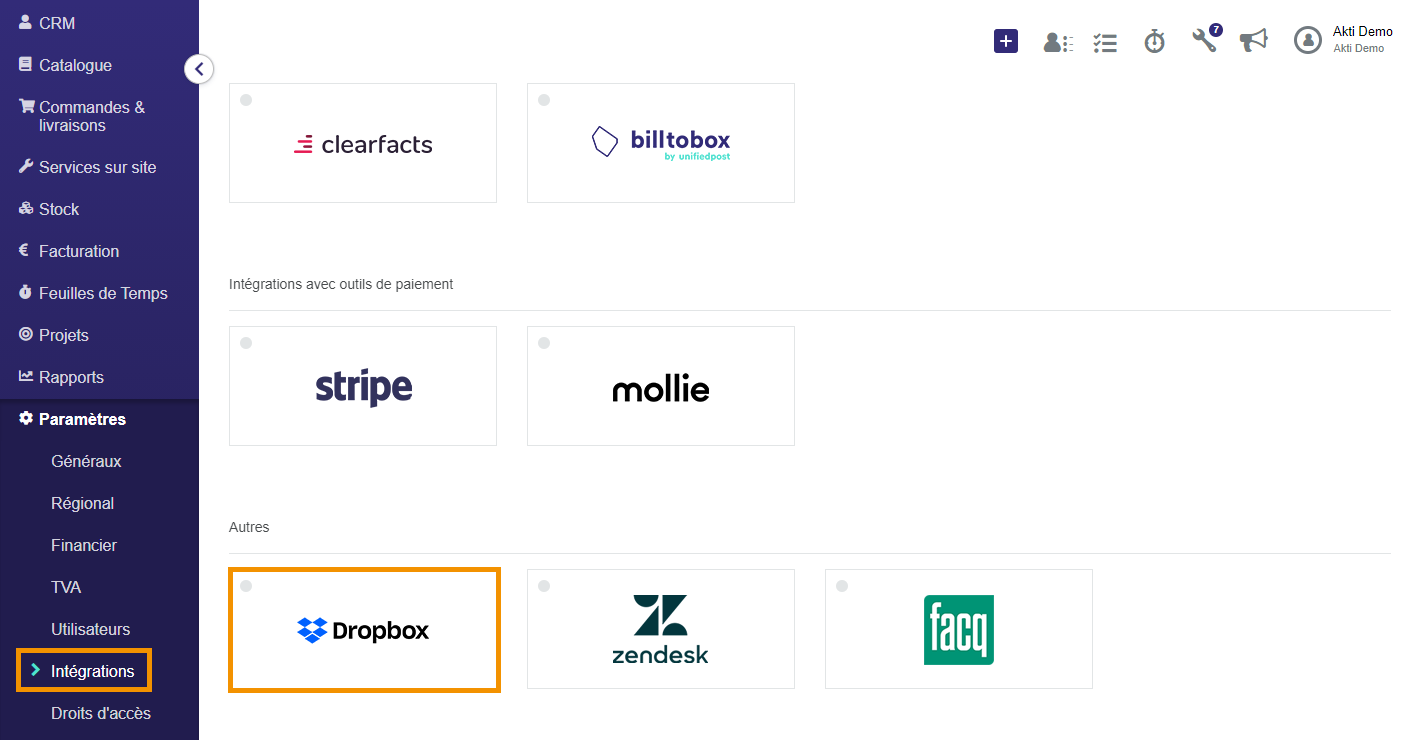
Task: Start the stopwatch timer icon
Action: (x=1155, y=41)
